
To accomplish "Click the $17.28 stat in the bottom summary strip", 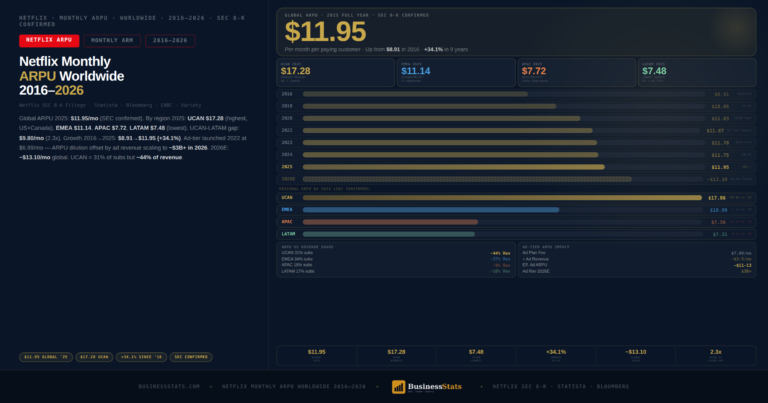I will (x=396, y=352).
